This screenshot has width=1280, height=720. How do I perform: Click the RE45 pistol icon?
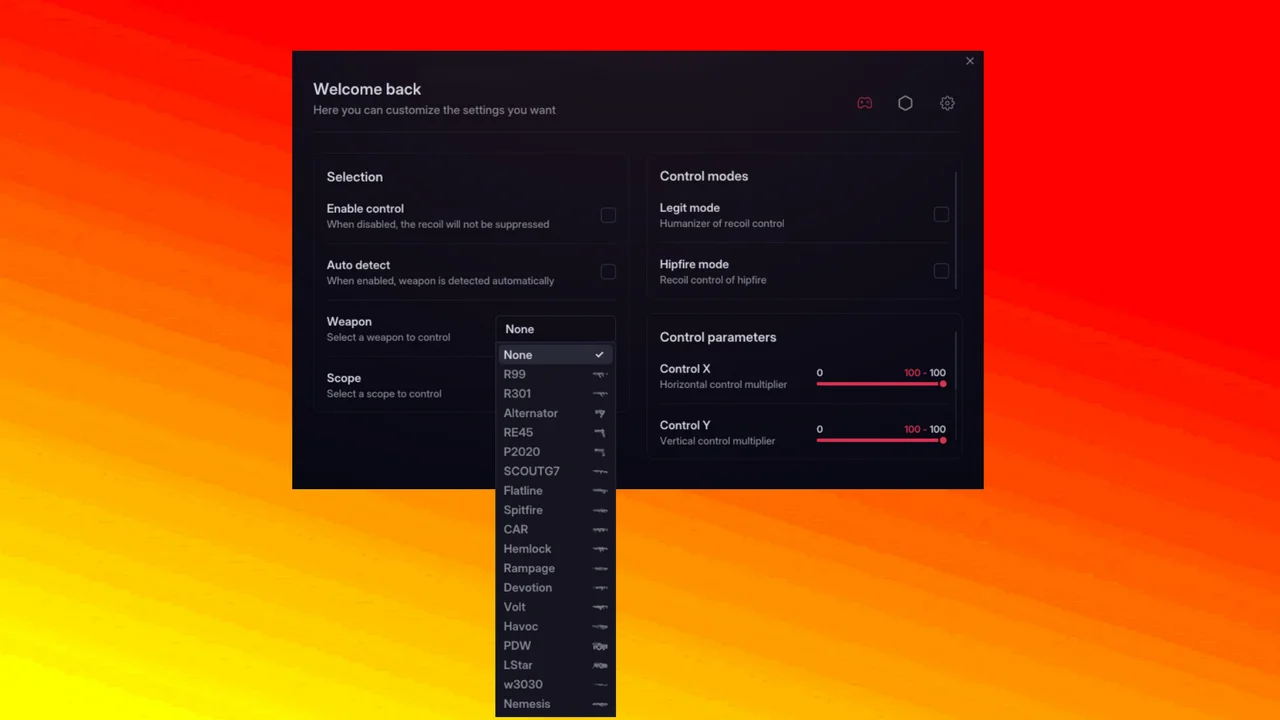pos(600,433)
